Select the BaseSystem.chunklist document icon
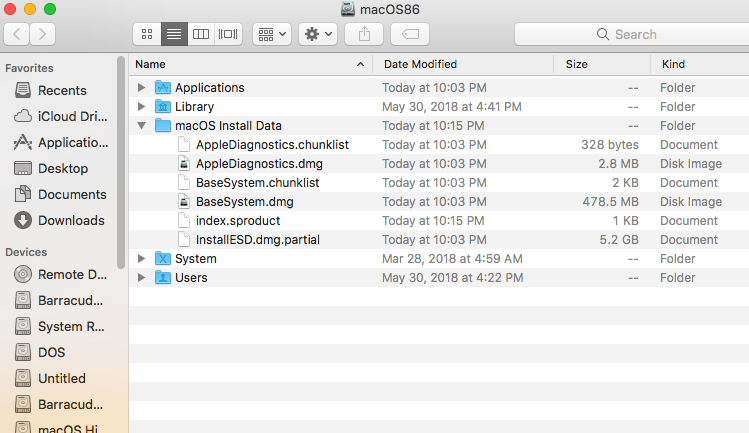 pyautogui.click(x=184, y=183)
